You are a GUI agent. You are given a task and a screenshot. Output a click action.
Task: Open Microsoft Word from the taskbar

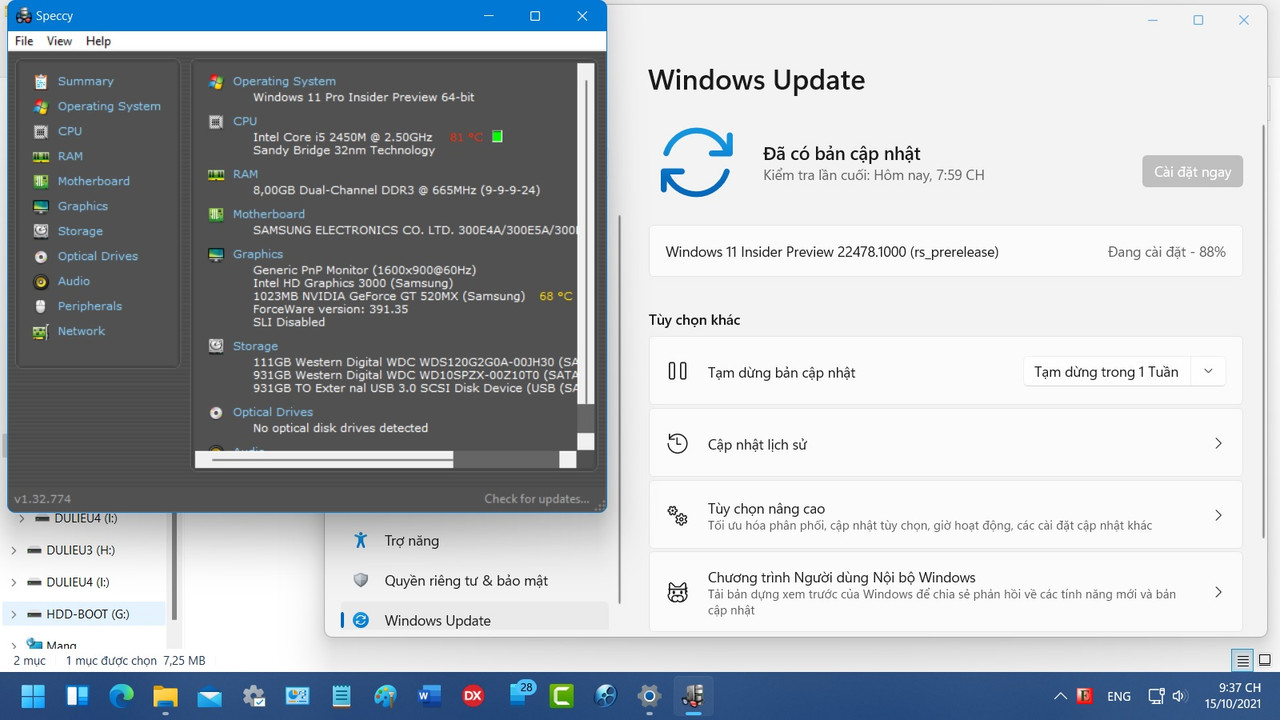[429, 696]
